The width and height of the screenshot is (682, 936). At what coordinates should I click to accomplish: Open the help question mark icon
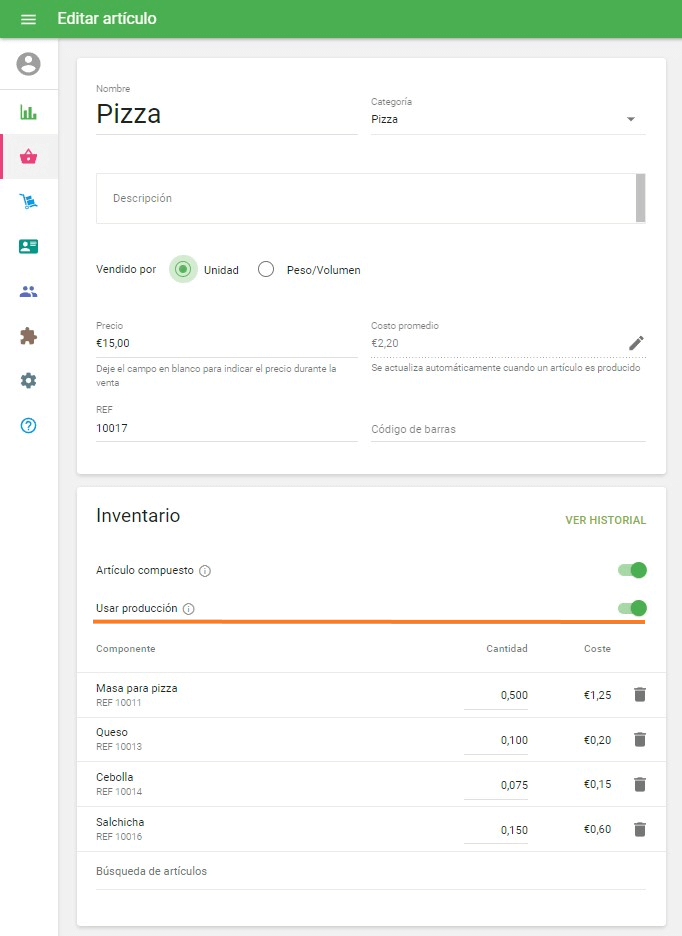click(x=28, y=426)
